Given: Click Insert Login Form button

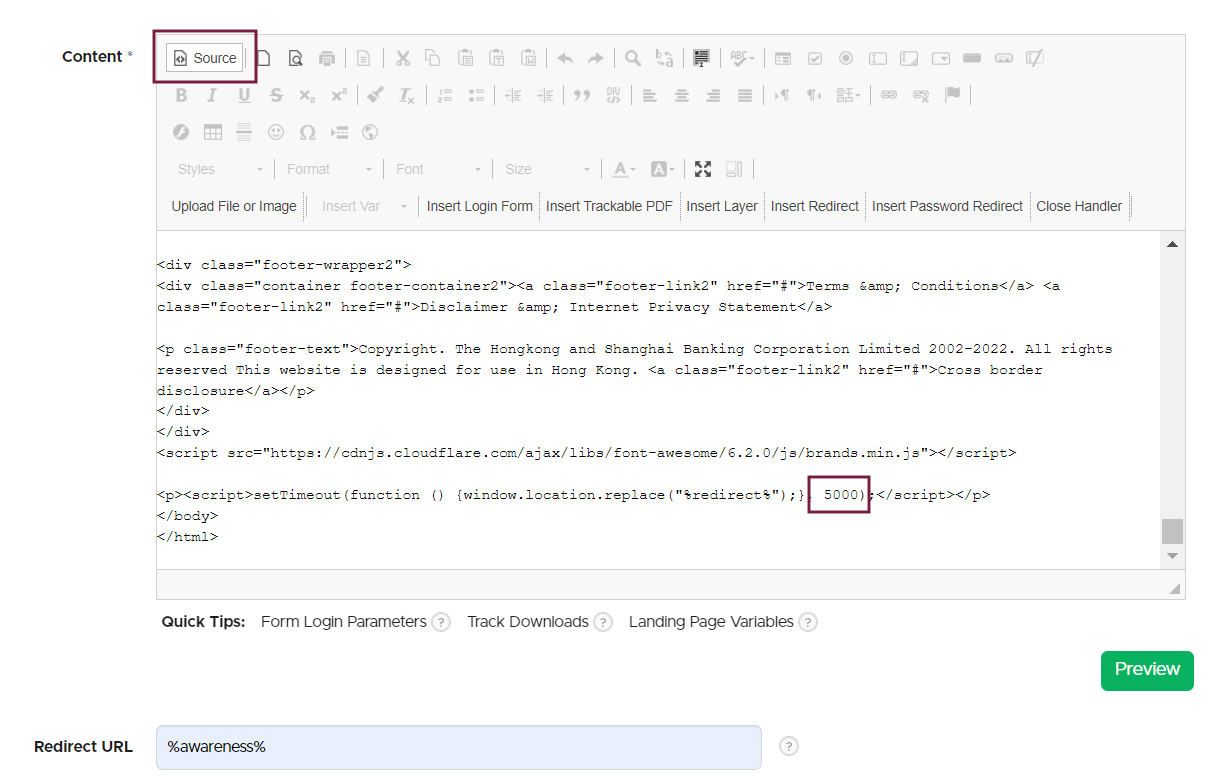Looking at the screenshot, I should click(480, 206).
